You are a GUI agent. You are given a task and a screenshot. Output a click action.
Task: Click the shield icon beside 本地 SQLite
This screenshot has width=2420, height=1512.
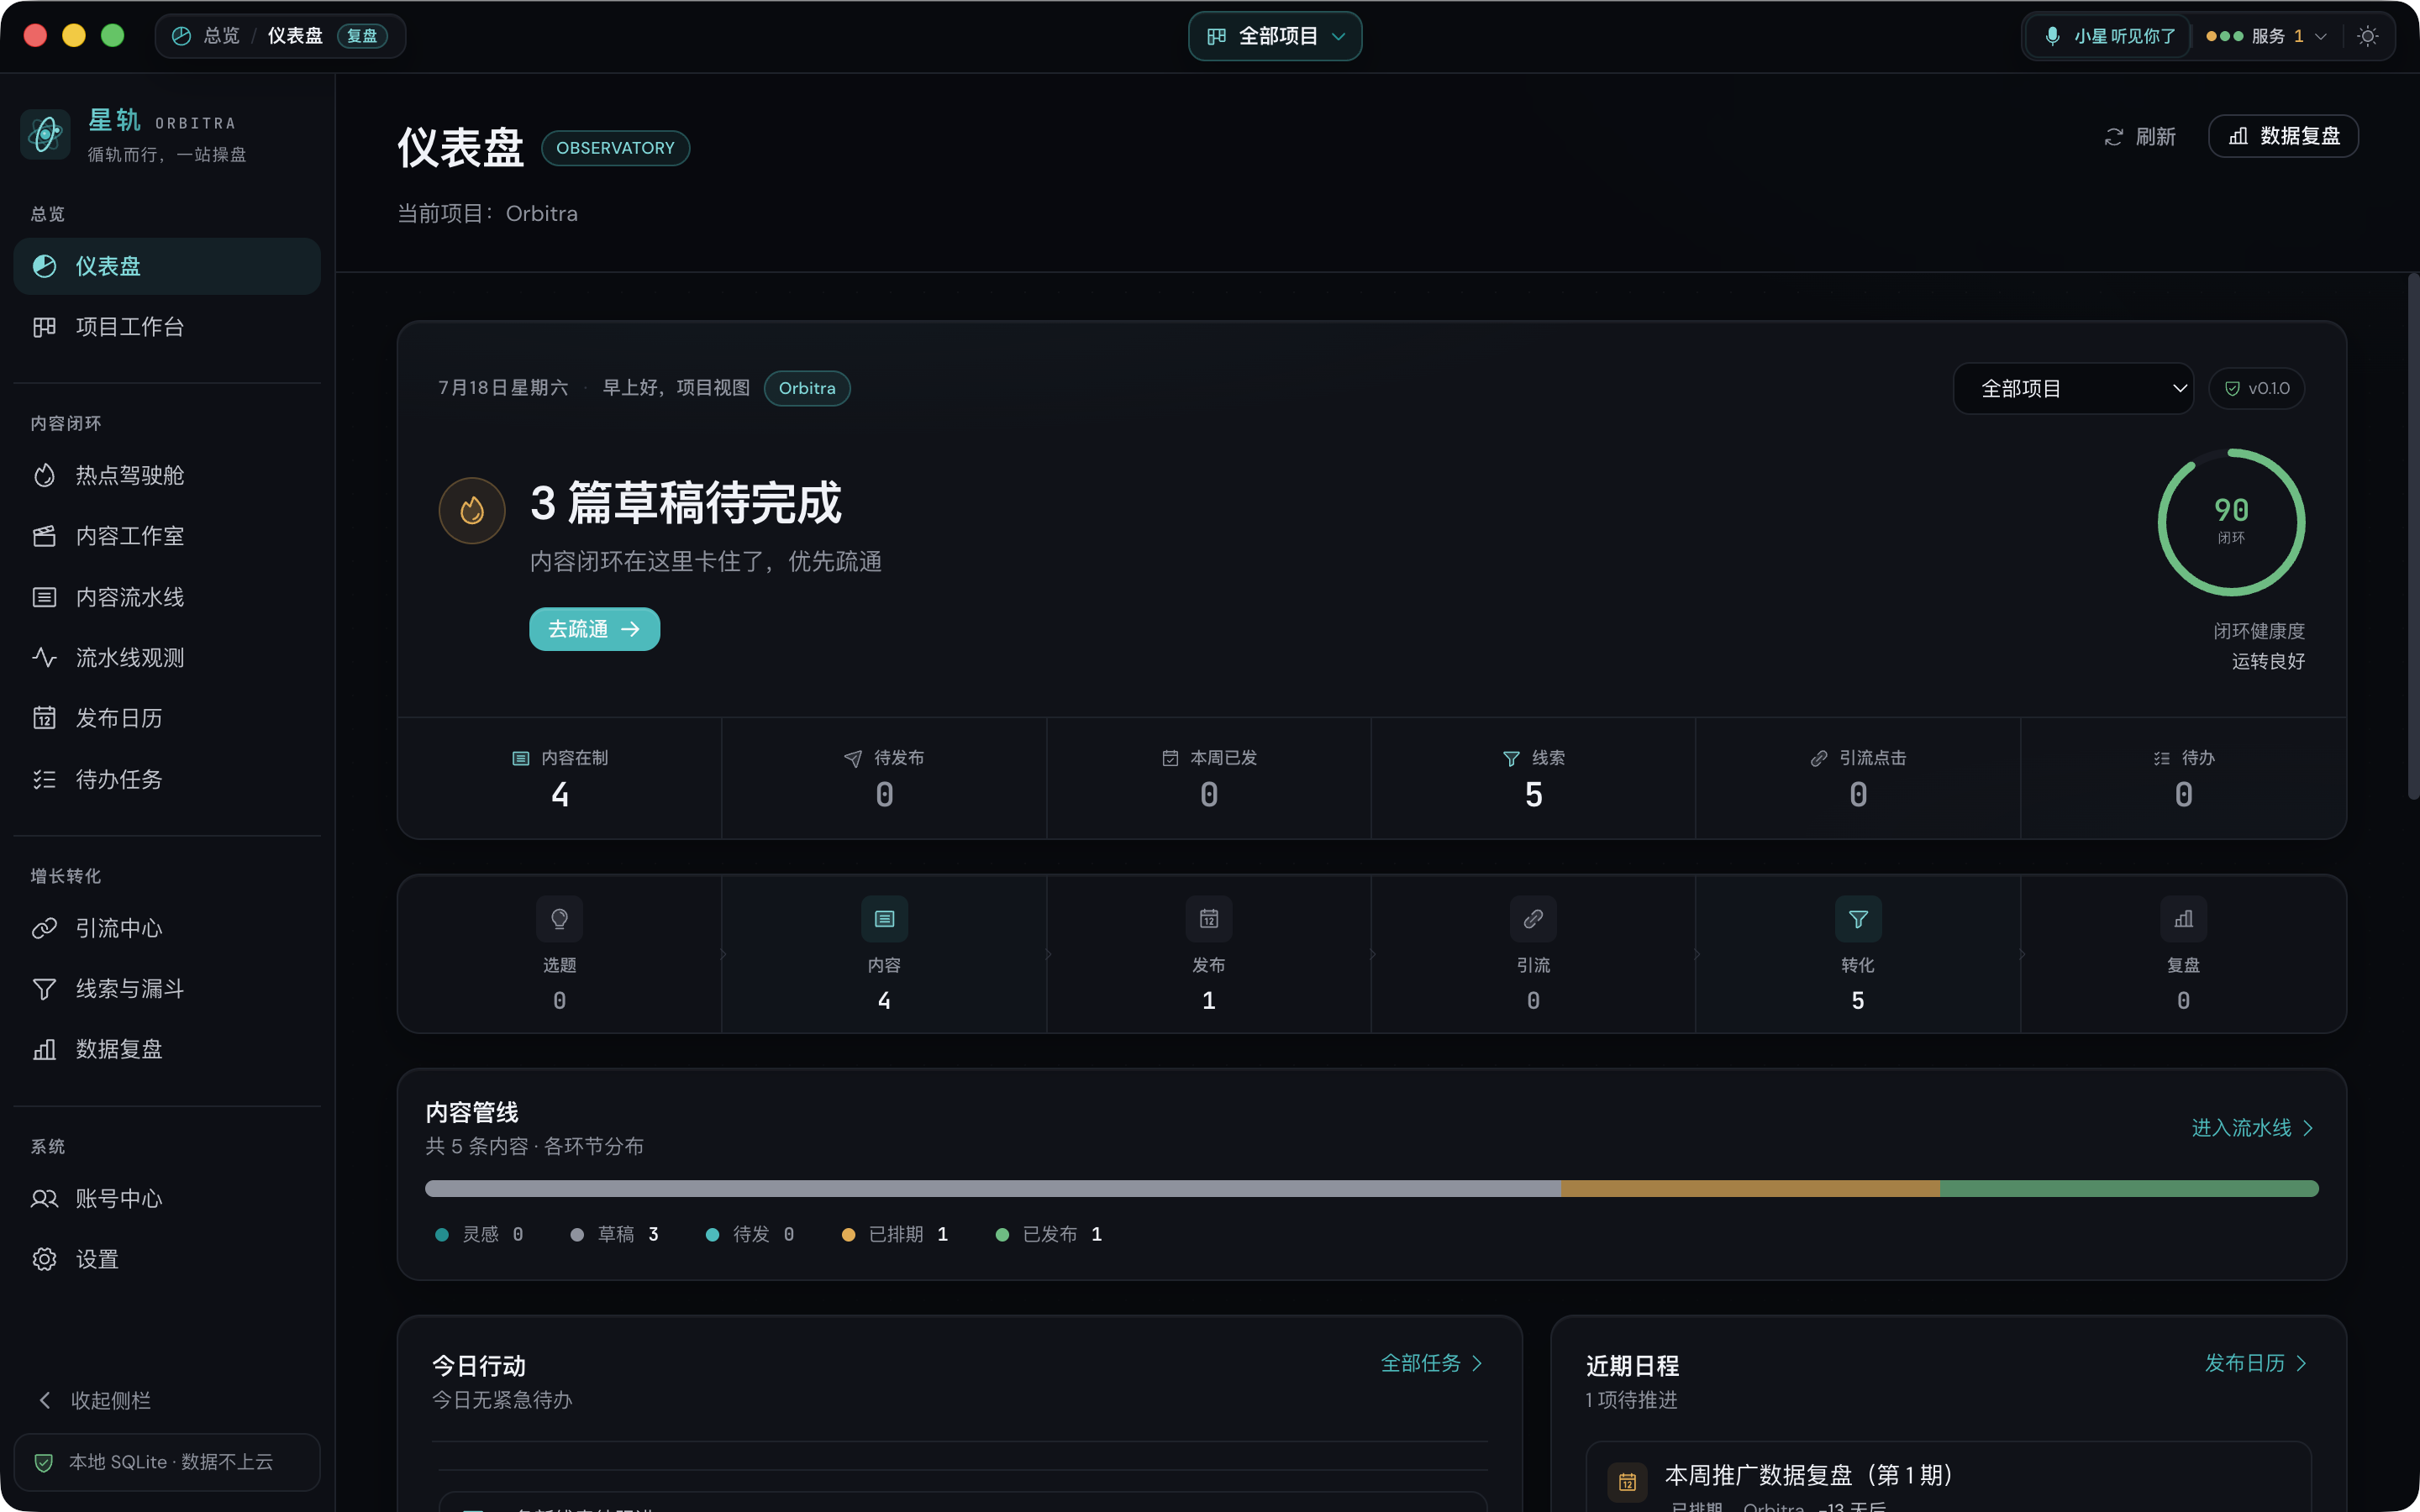43,1462
